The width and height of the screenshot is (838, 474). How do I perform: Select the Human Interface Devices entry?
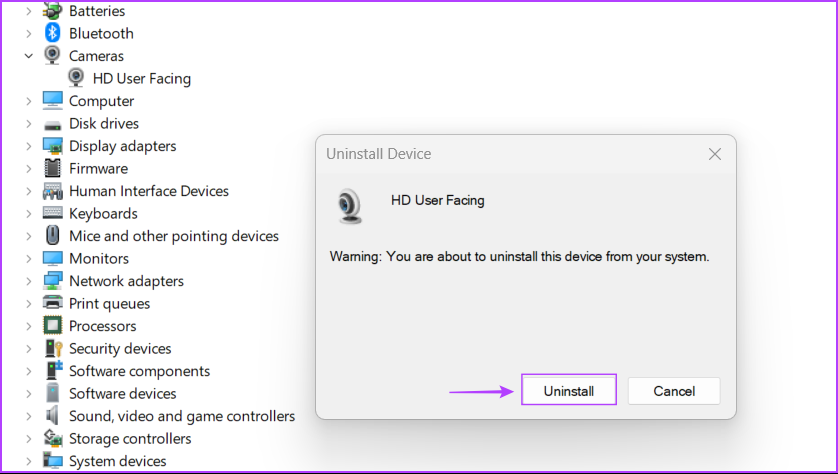pyautogui.click(x=148, y=191)
